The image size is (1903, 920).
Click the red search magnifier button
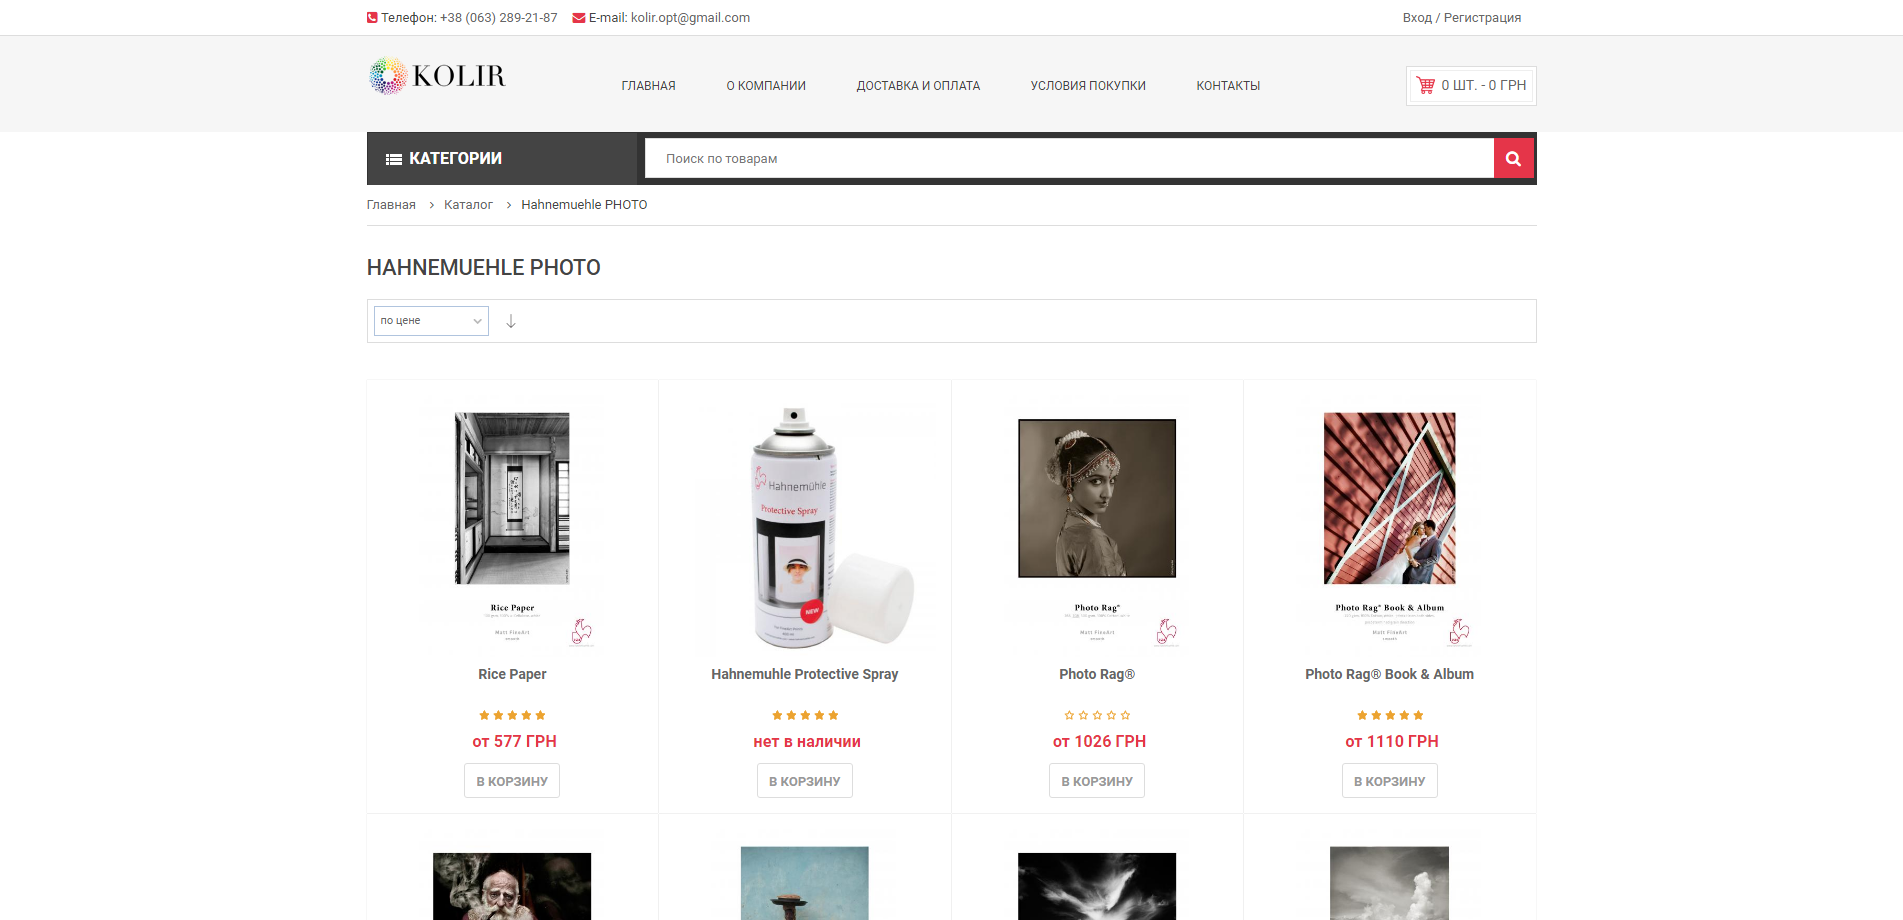point(1513,158)
